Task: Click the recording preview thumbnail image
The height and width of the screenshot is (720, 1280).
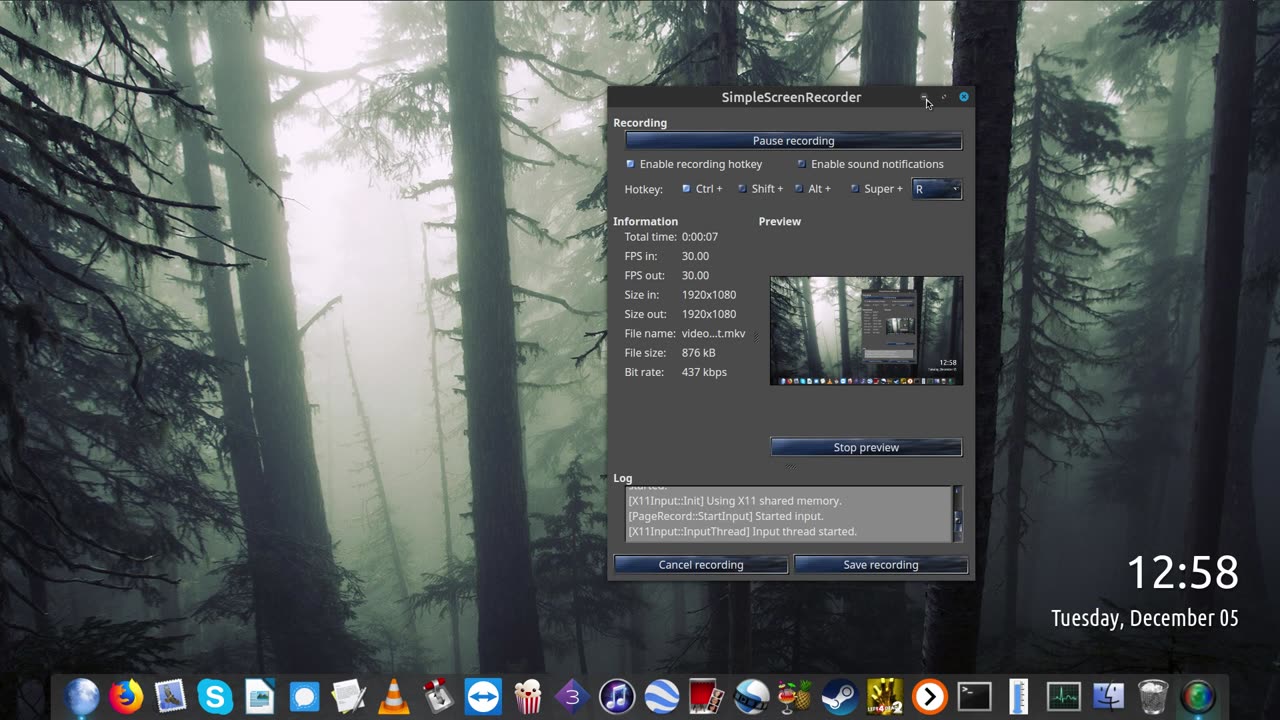Action: [x=866, y=331]
